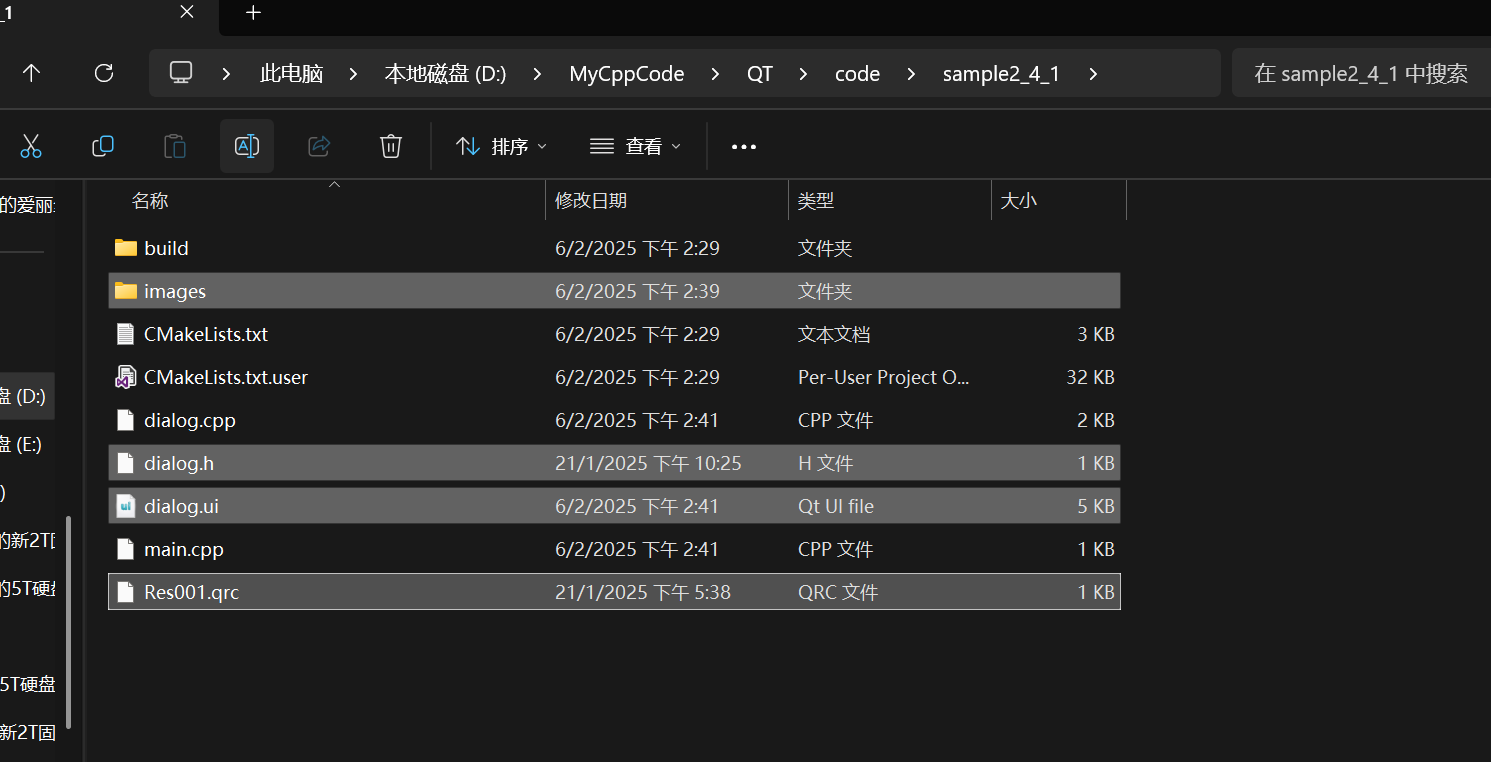Click the Rename icon in toolbar

point(247,146)
